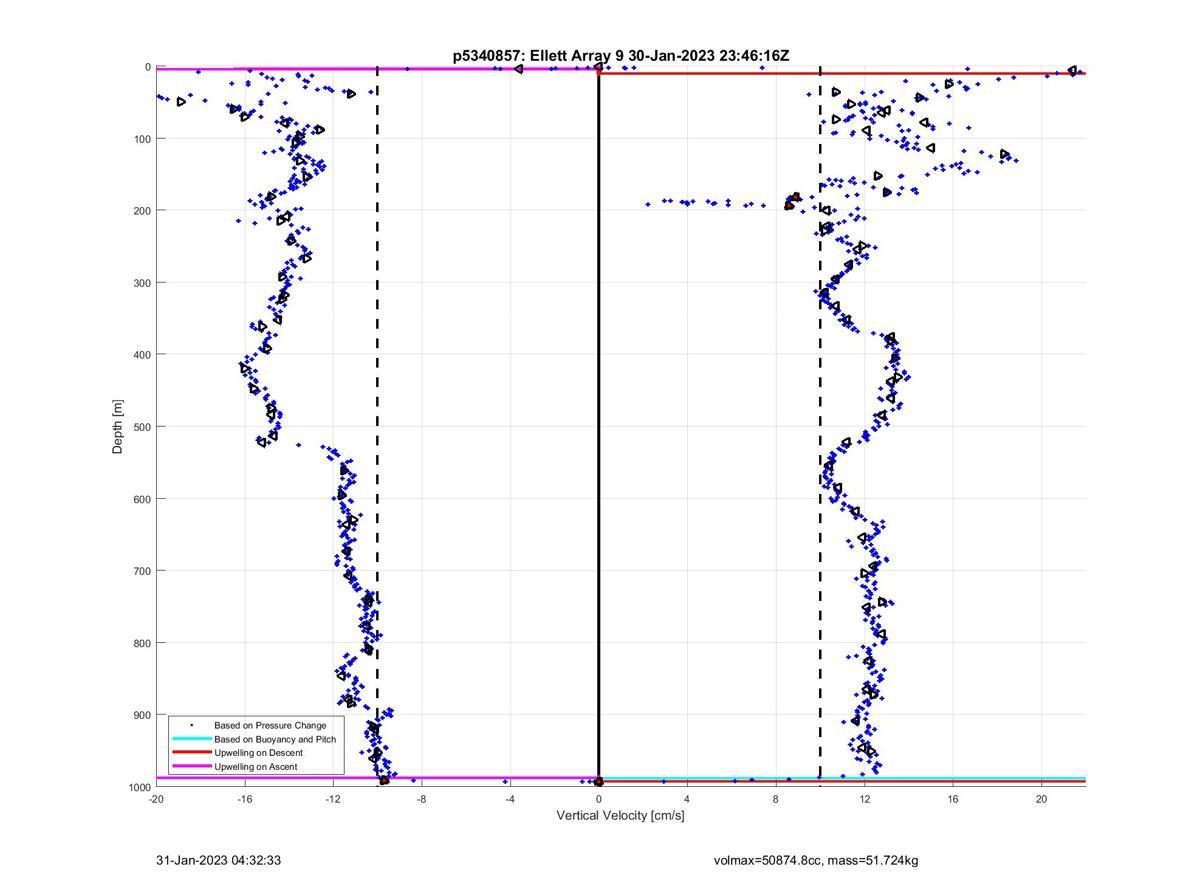The height and width of the screenshot is (885, 1200).
Task: Click x-axis tick label '-12'
Action: [x=333, y=799]
